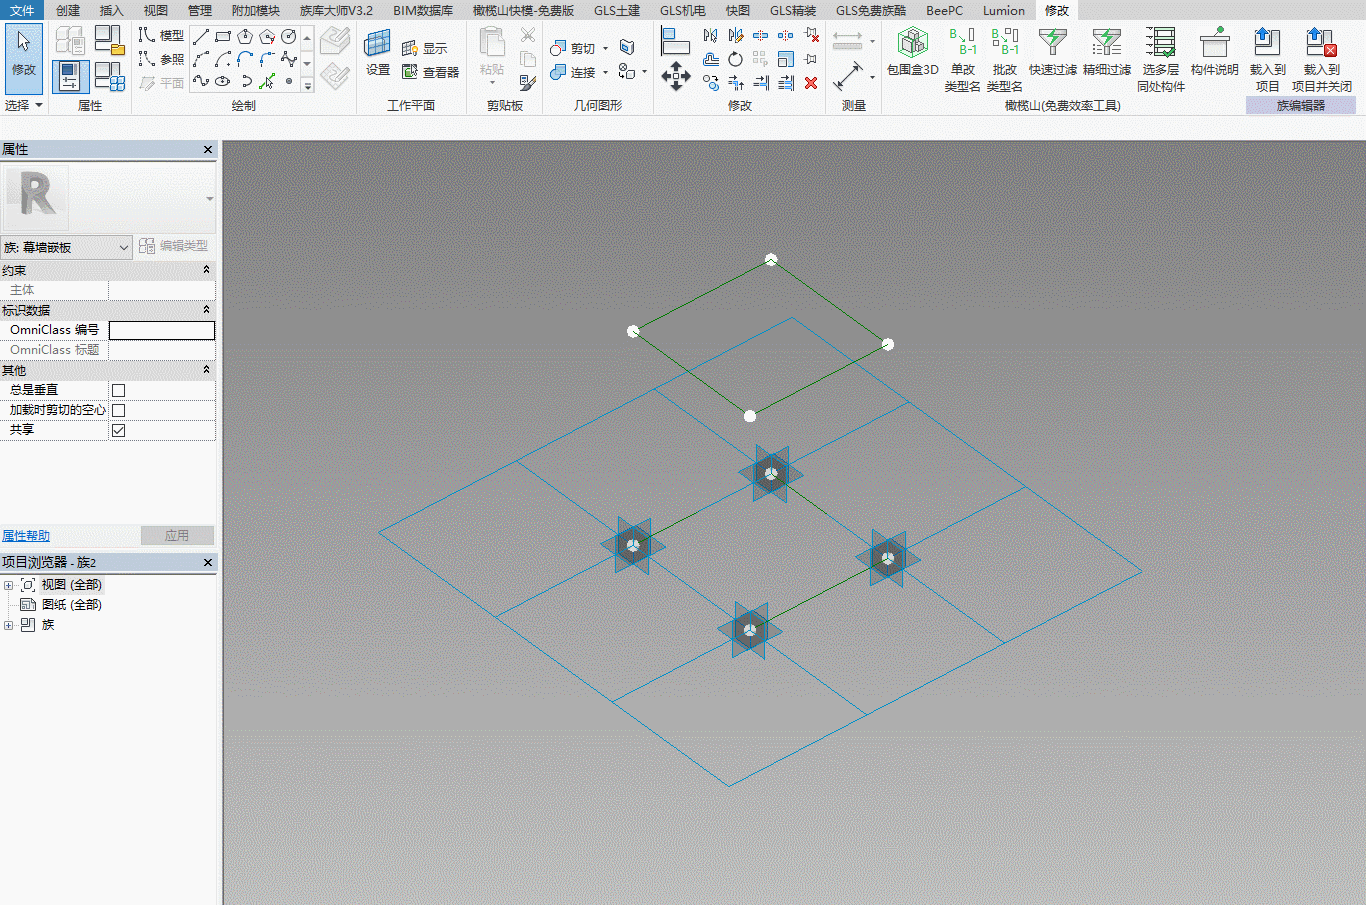This screenshot has width=1366, height=905.
Task: Open the 选择 dropdown arrow
Action: coord(39,105)
